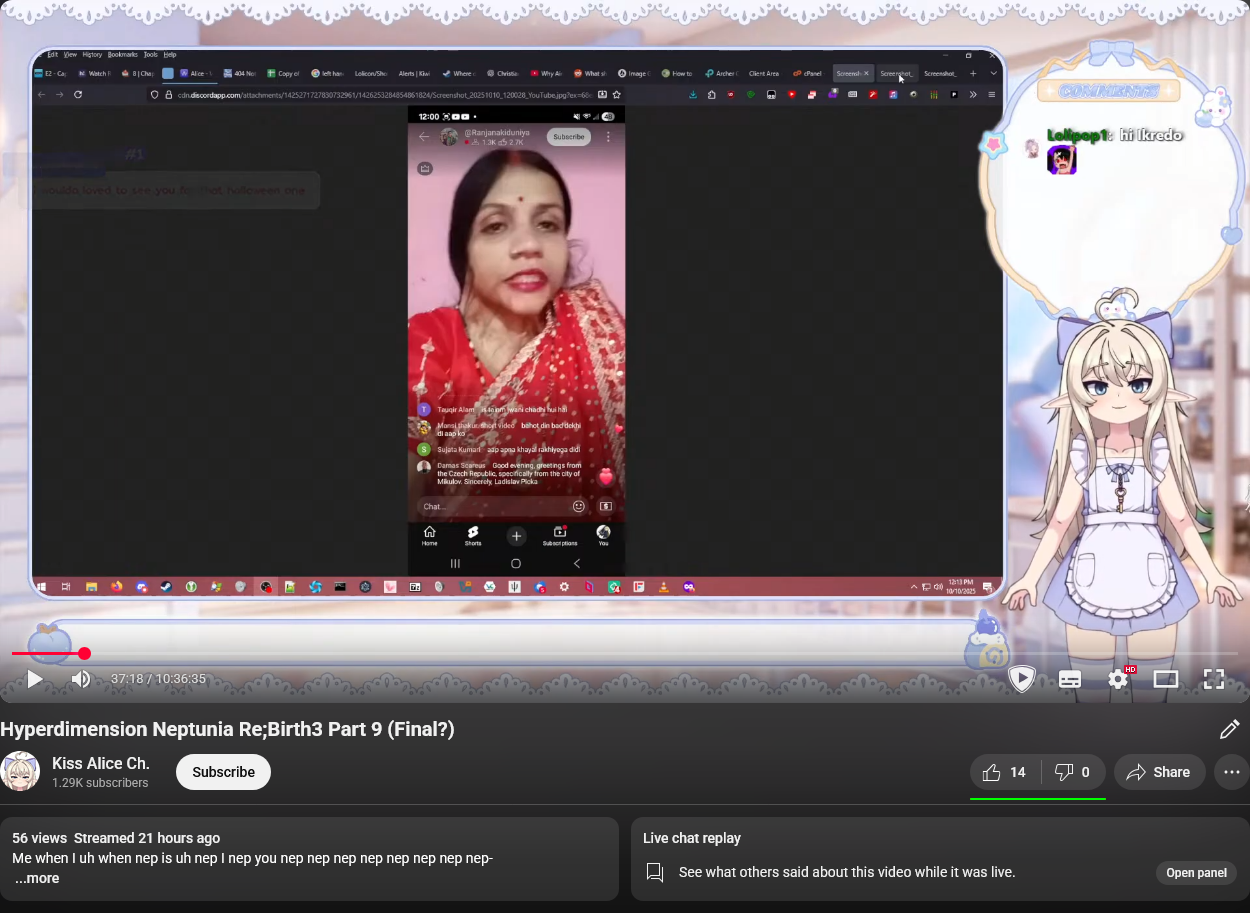Subscribe to Kiss Alice Ch.
Image resolution: width=1250 pixels, height=913 pixels.
click(223, 772)
